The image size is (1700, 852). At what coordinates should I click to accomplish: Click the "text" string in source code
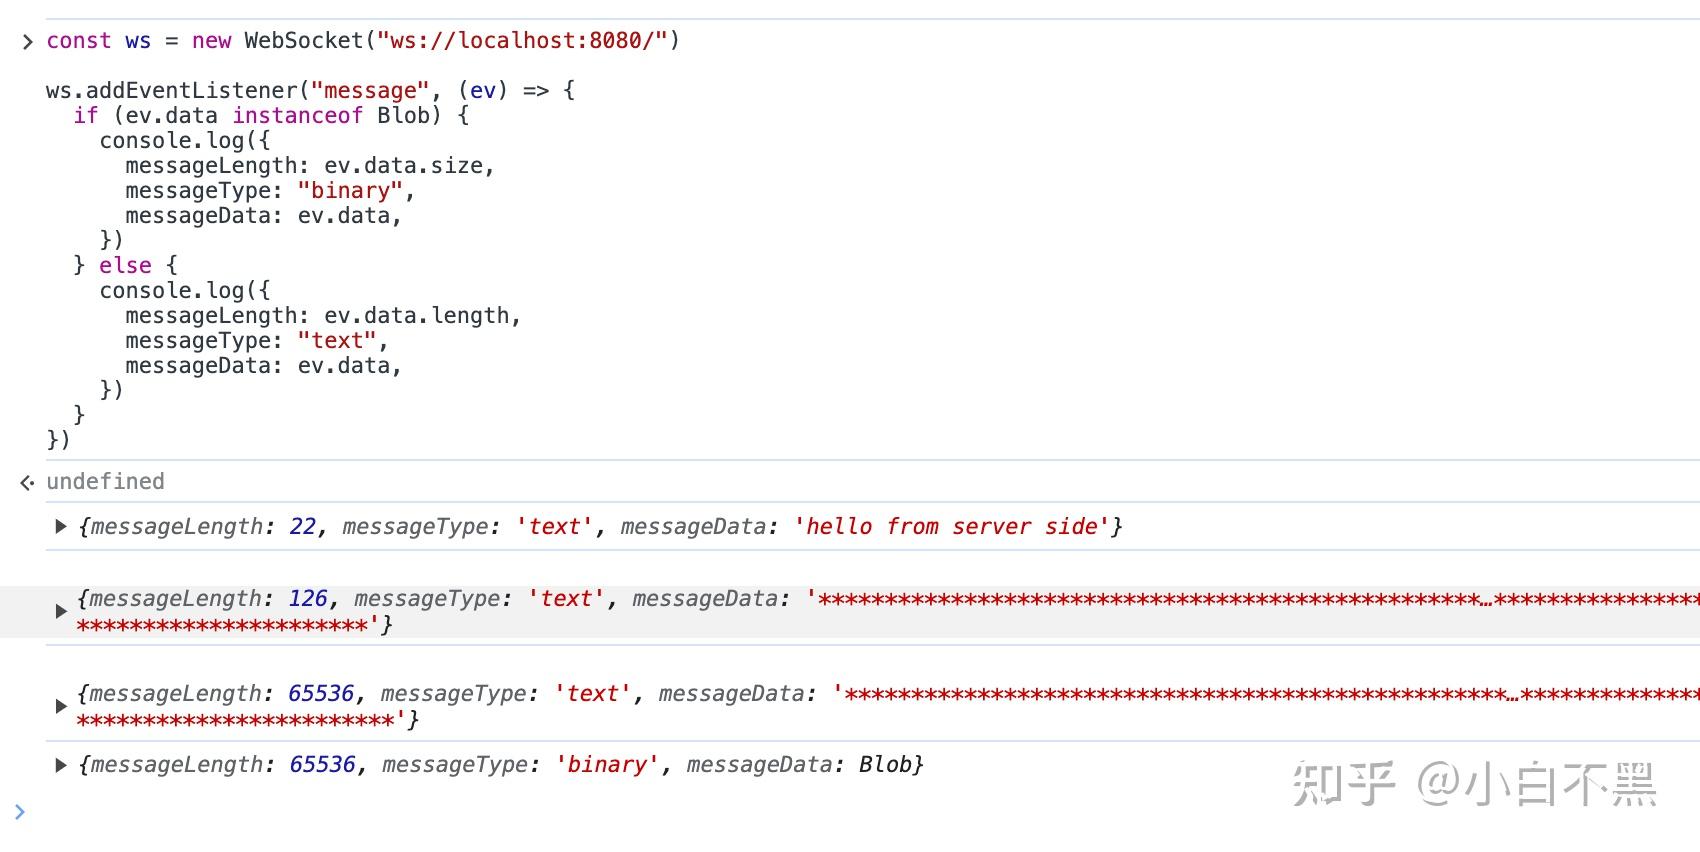click(x=337, y=341)
